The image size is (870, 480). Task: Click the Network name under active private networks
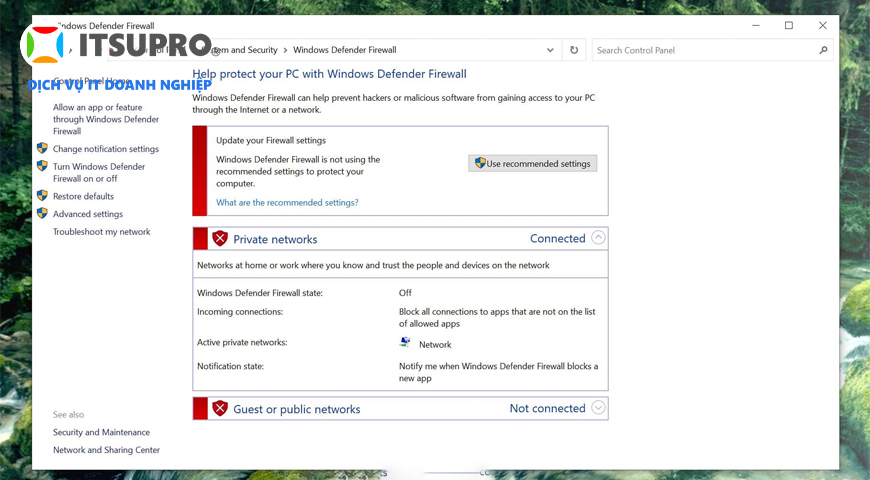(x=435, y=345)
